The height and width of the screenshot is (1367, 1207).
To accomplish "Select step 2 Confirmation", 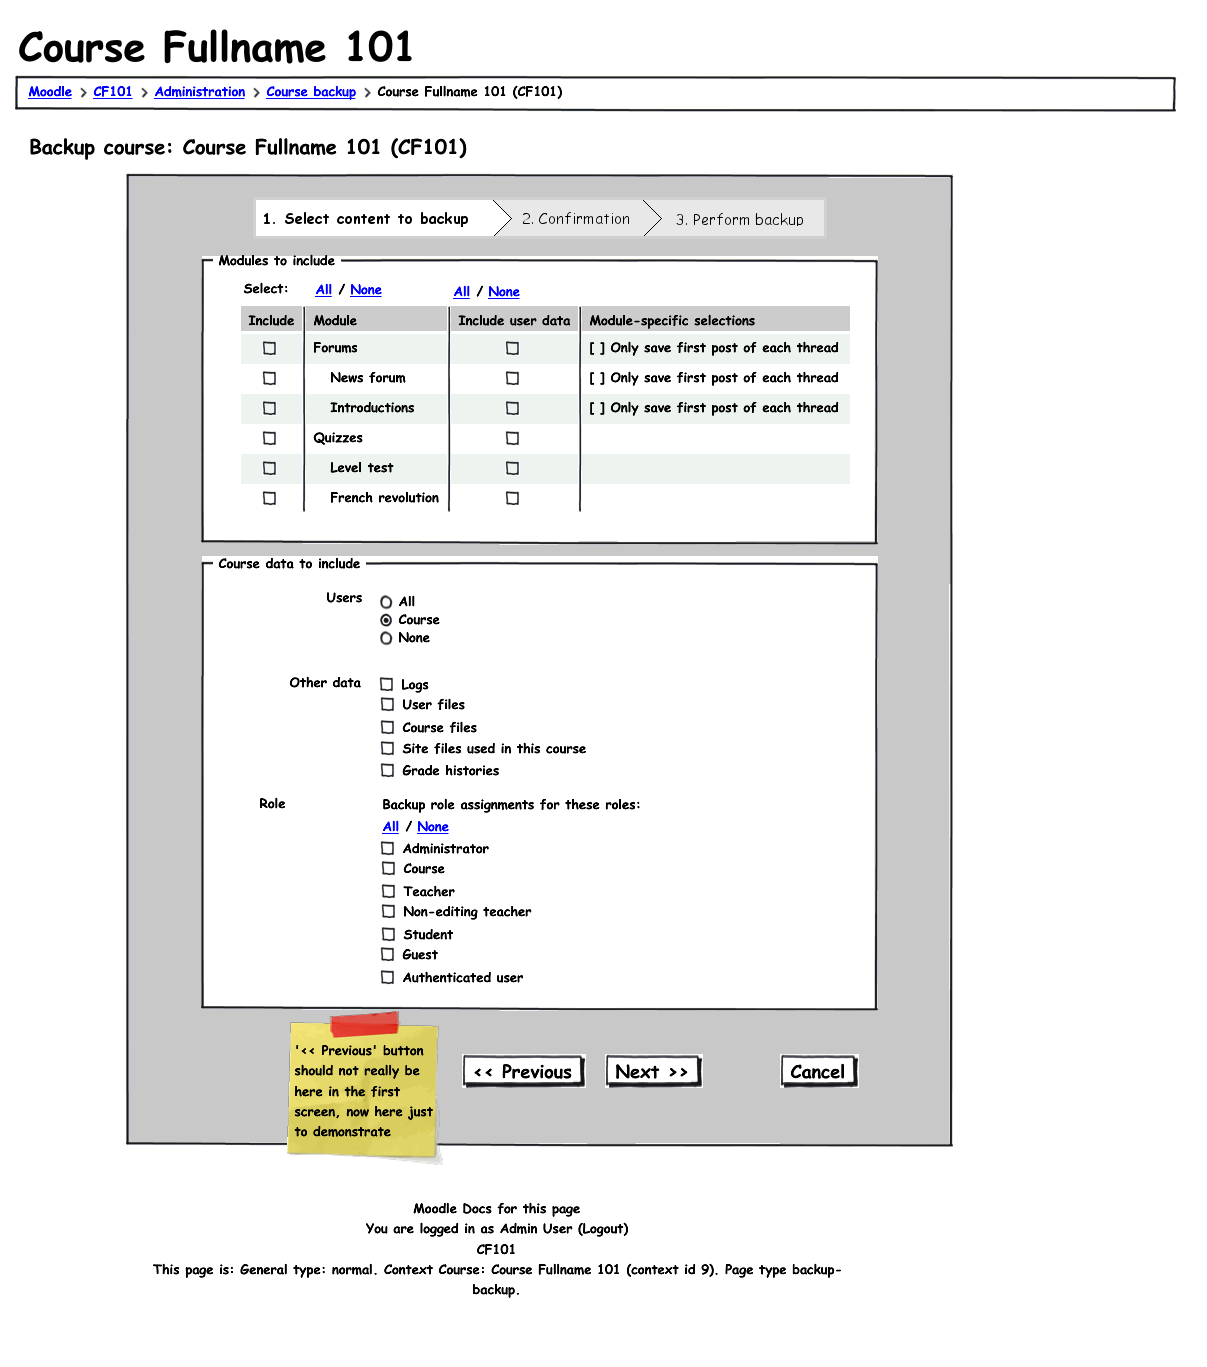I will click(x=576, y=218).
